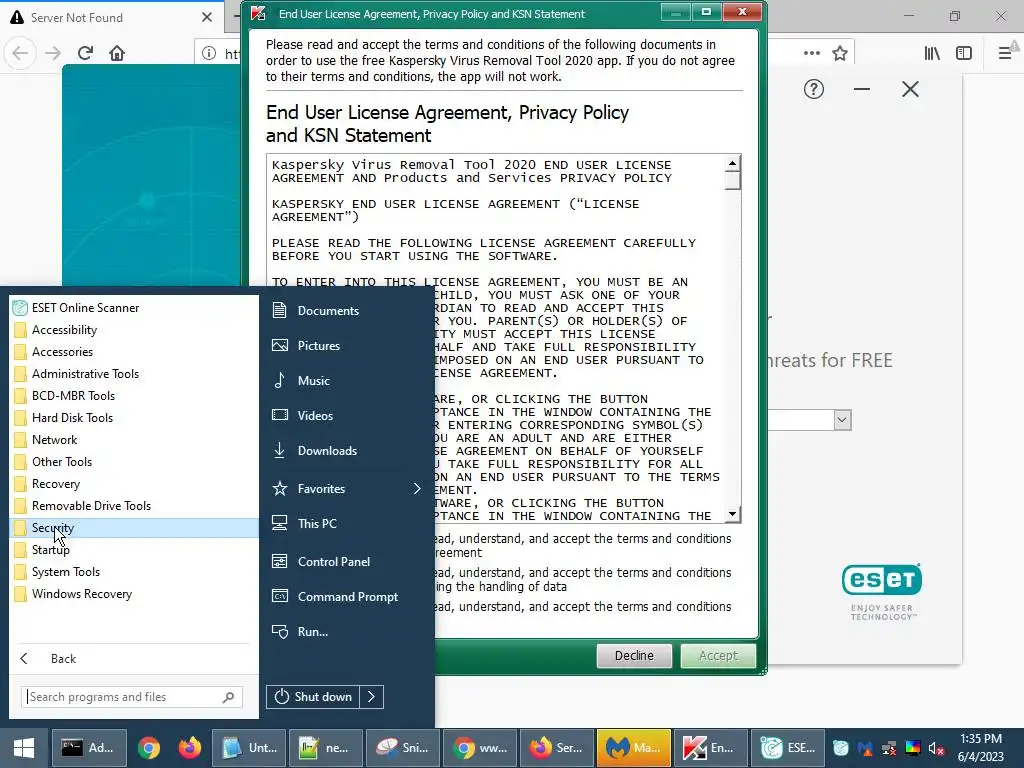Screen dimensions: 1024x768
Task: Launch pinned Chrome from the taskbar
Action: click(149, 748)
